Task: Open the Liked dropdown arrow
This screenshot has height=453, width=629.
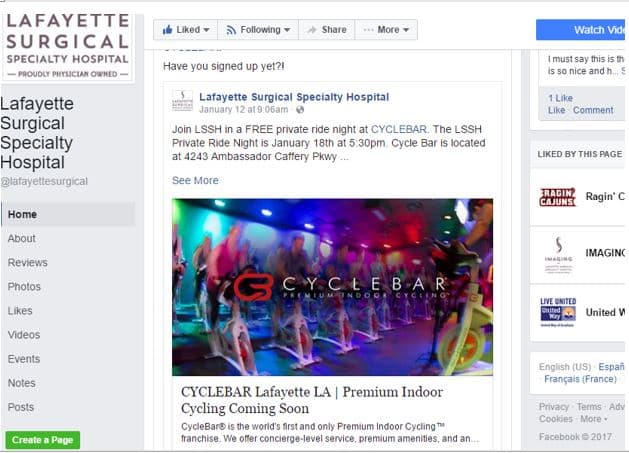Action: (x=206, y=30)
